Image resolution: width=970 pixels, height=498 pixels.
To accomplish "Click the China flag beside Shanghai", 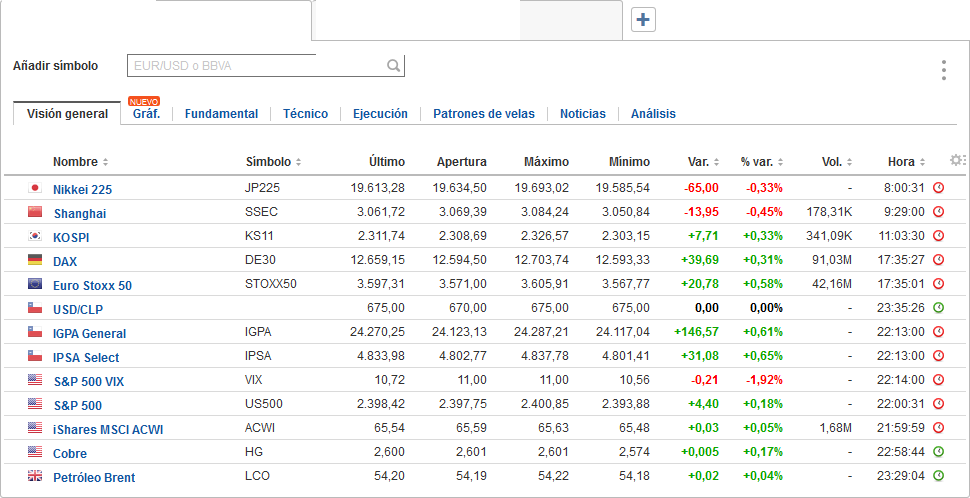I will tap(35, 212).
